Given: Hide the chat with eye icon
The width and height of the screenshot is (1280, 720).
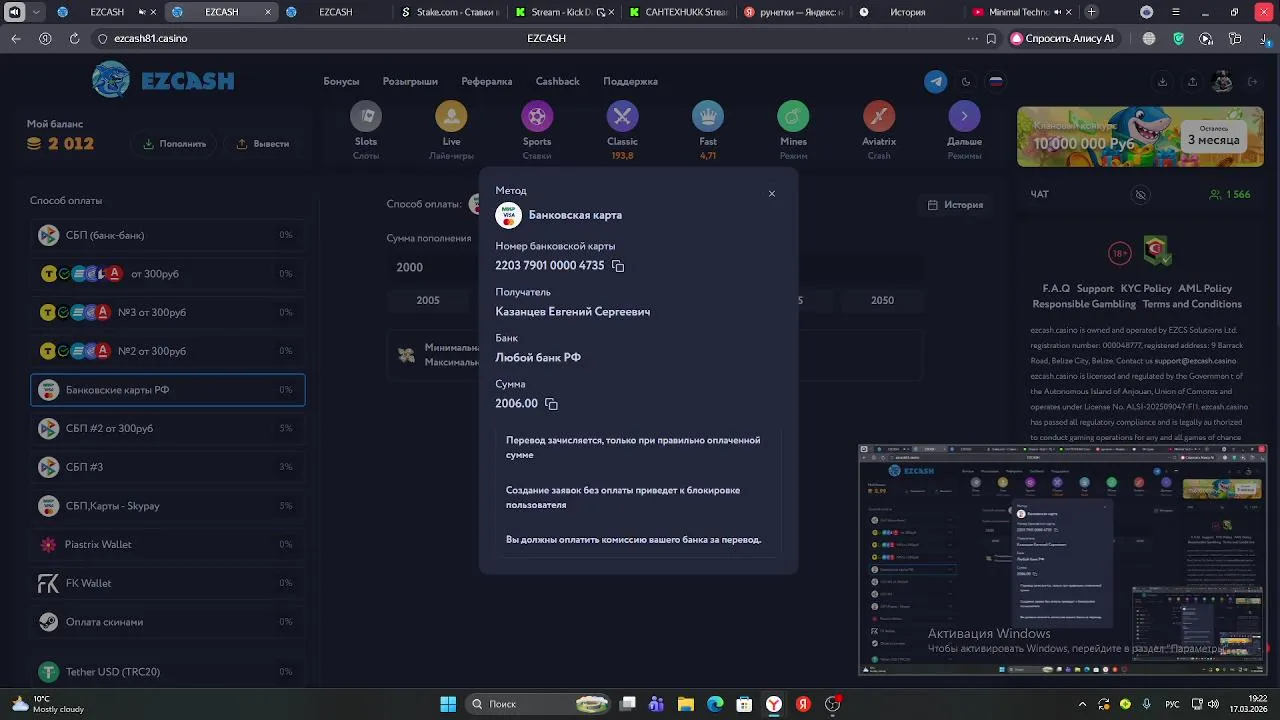Looking at the screenshot, I should (1140, 195).
